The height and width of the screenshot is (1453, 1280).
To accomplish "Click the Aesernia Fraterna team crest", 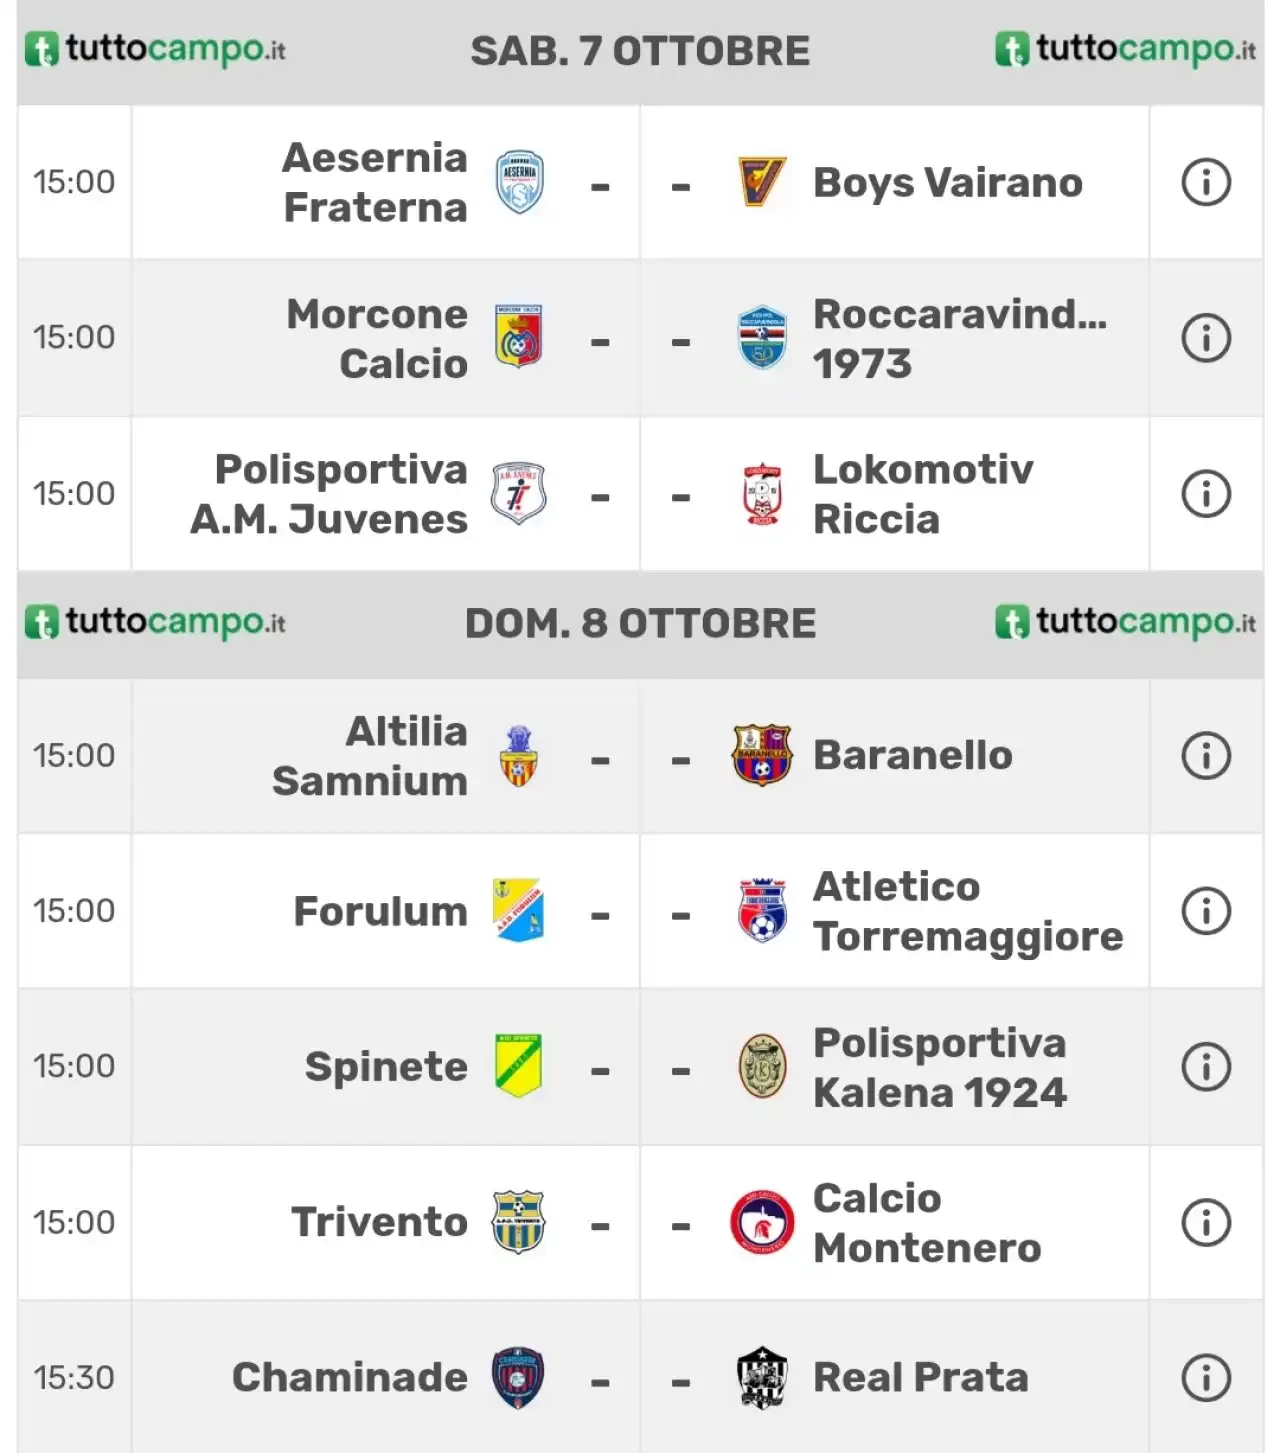I will pyautogui.click(x=519, y=182).
